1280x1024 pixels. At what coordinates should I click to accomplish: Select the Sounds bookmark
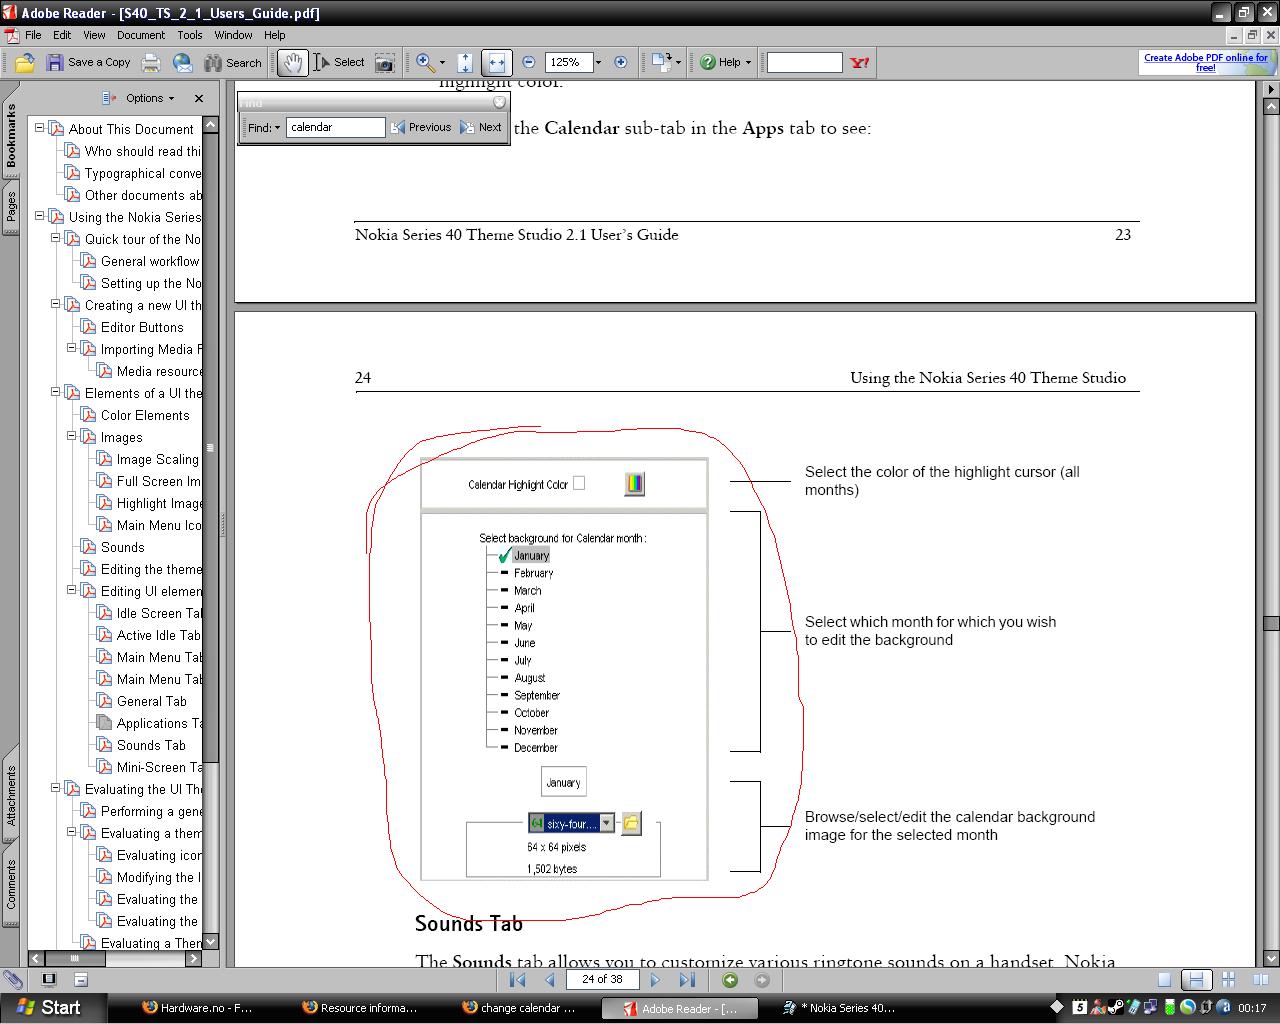(x=122, y=547)
